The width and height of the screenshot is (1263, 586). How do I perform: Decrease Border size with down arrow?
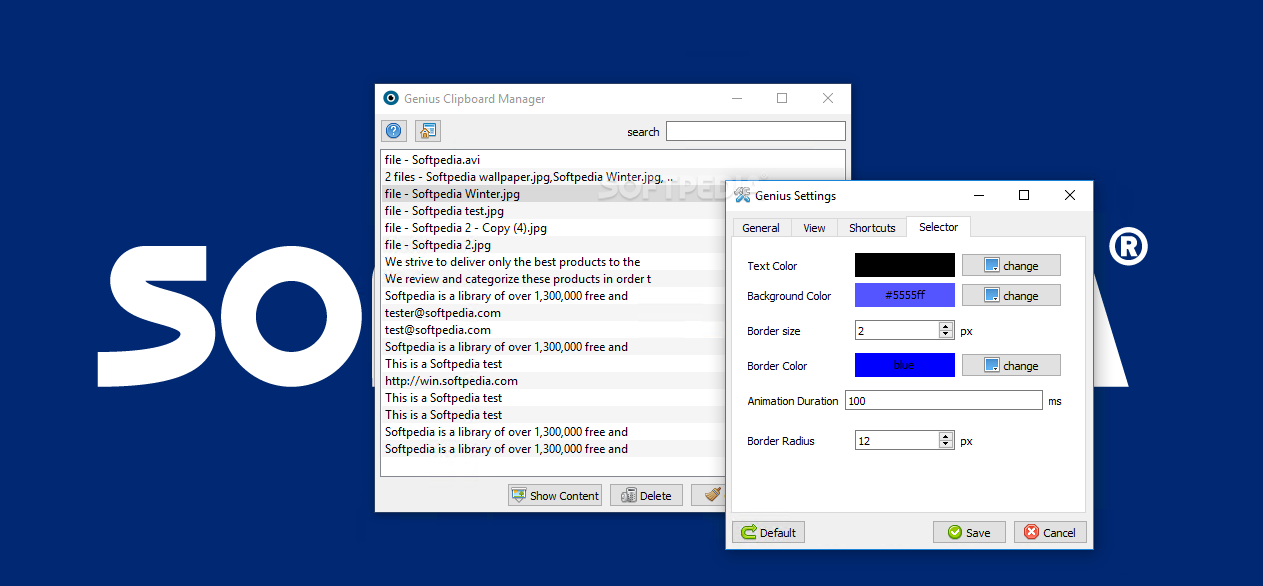pyautogui.click(x=946, y=335)
